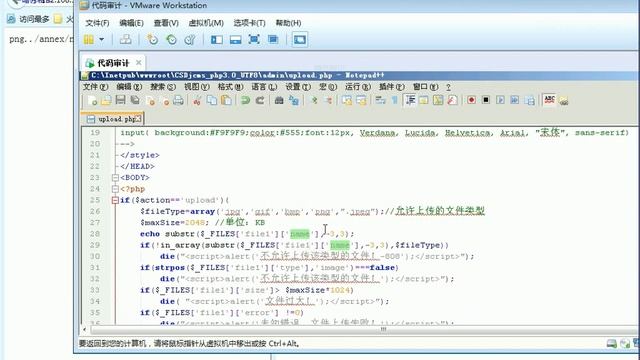
Task: Collapse the fold marker at line 23 BODY
Action: pyautogui.click(x=115, y=178)
